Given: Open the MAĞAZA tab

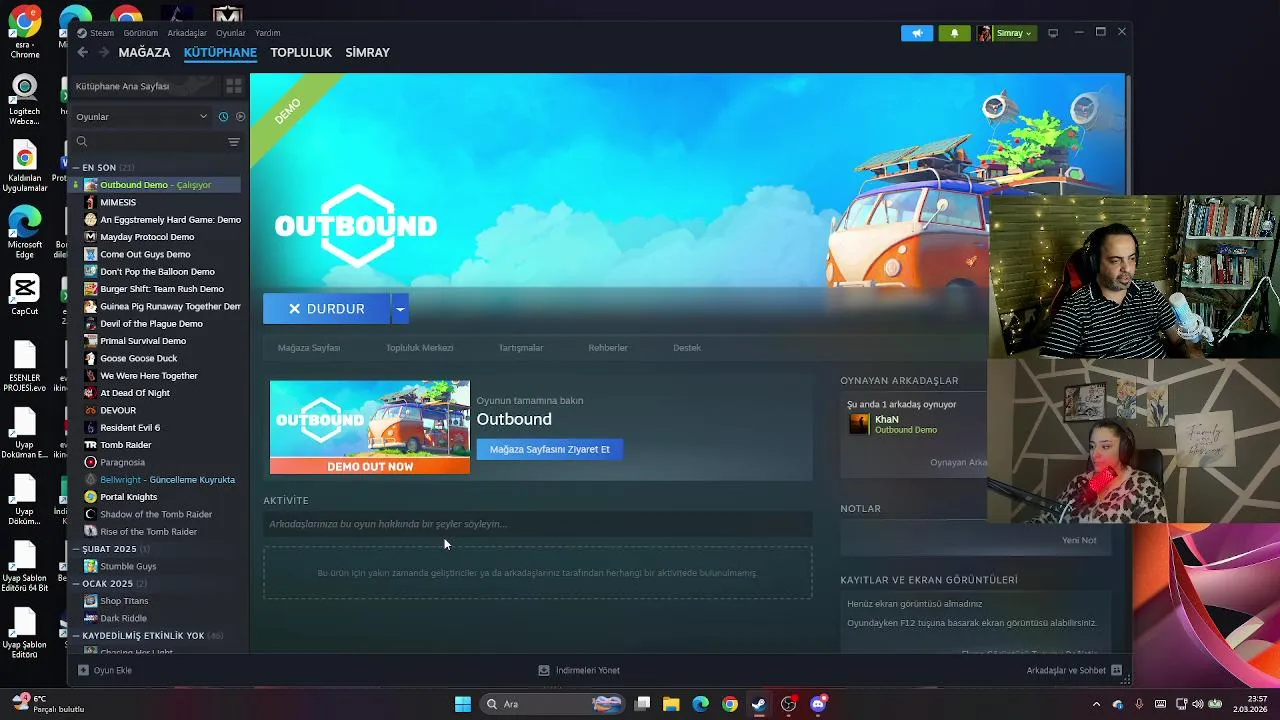Looking at the screenshot, I should [144, 52].
